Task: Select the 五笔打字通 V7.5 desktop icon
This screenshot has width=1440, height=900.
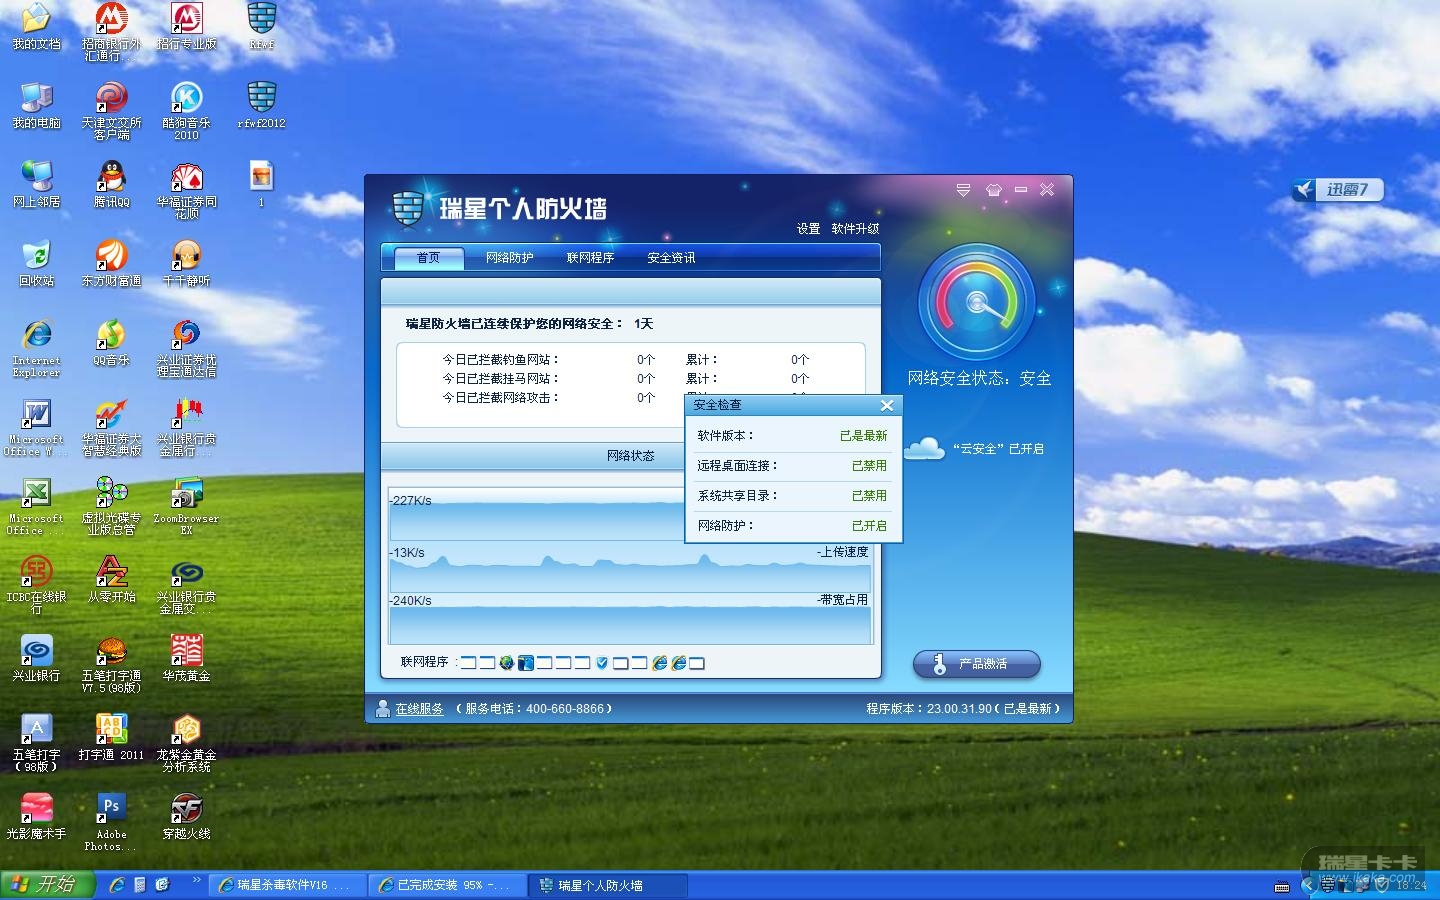Action: [x=111, y=664]
